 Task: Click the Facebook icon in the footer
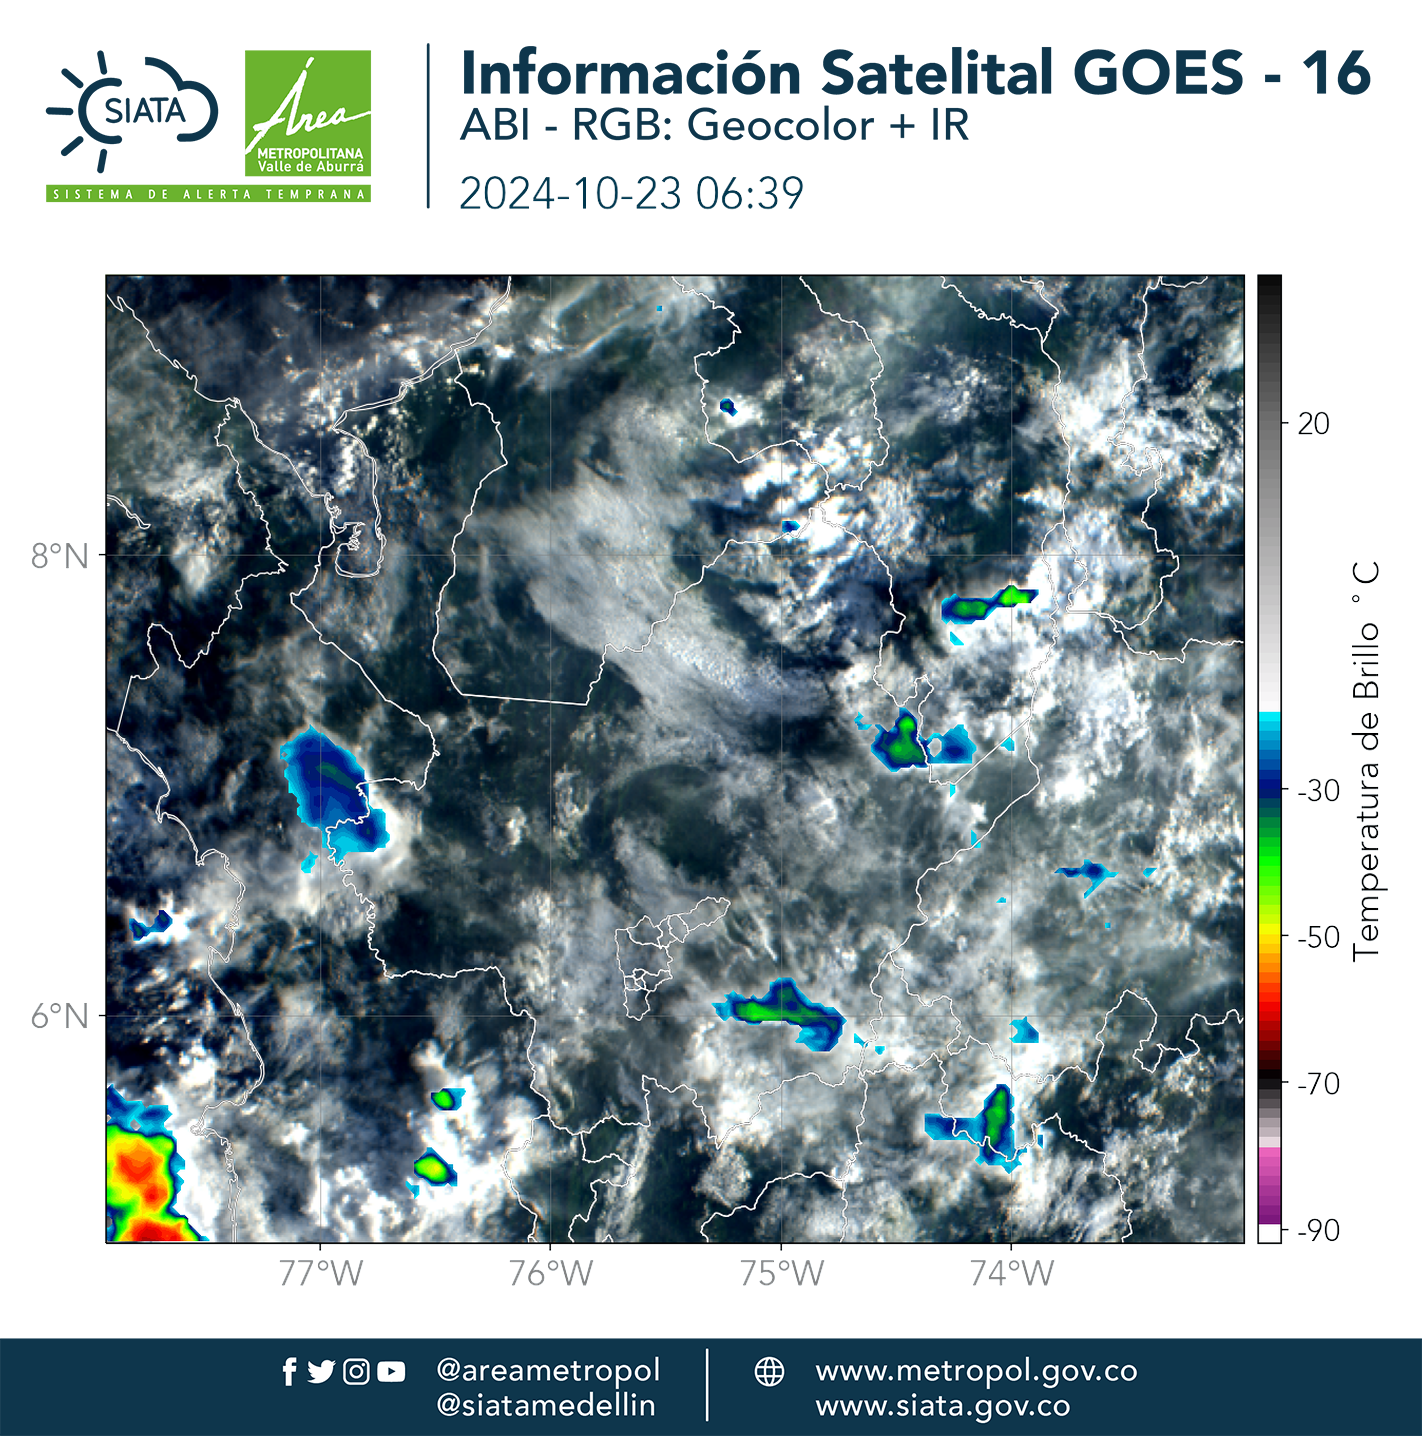click(x=289, y=1372)
